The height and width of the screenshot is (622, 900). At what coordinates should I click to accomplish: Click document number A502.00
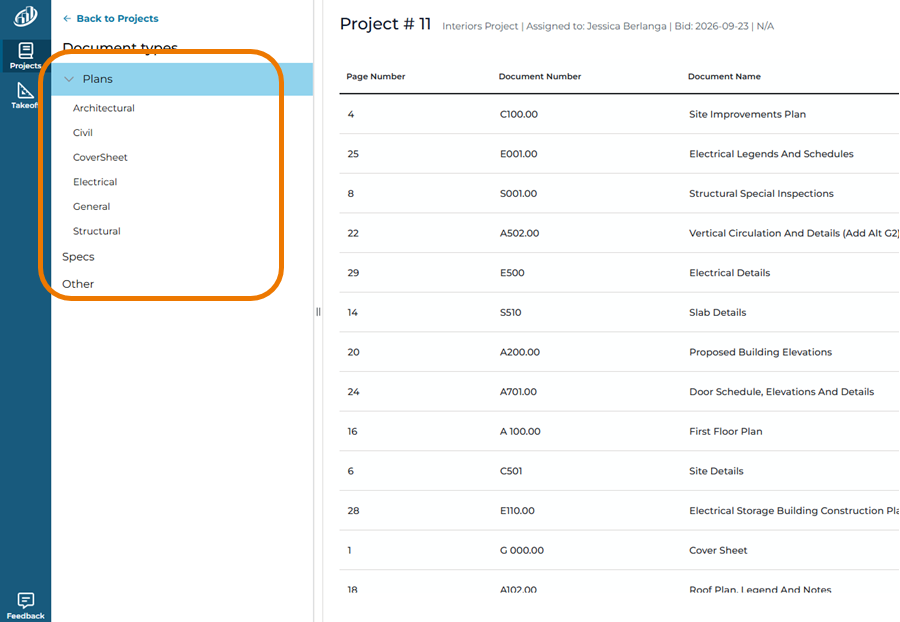pyautogui.click(x=519, y=233)
